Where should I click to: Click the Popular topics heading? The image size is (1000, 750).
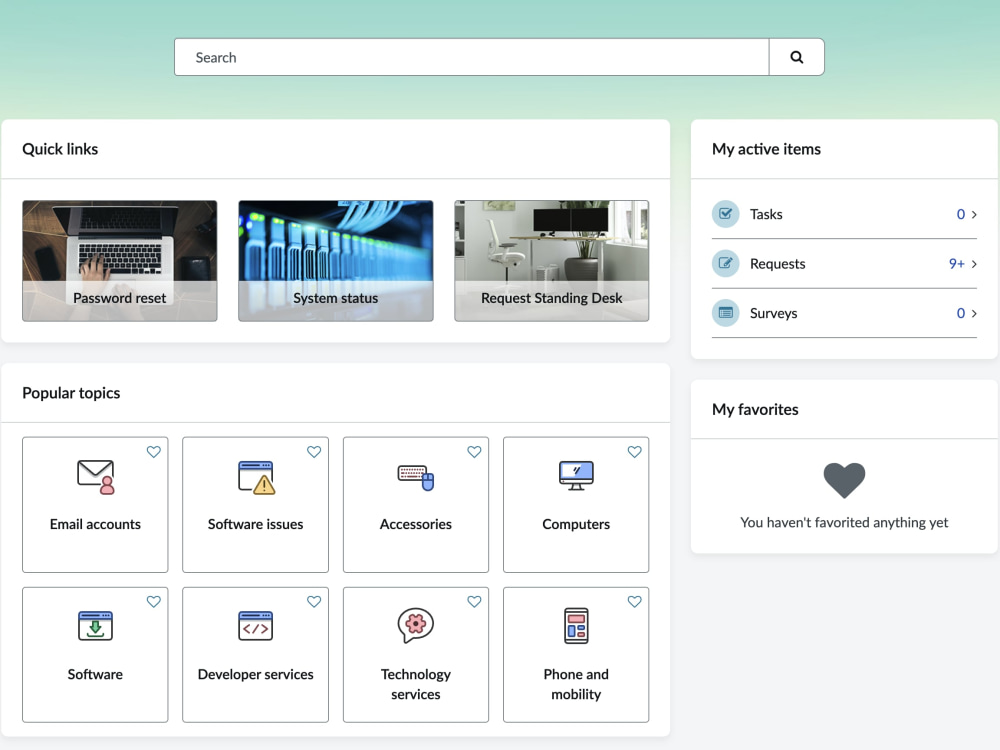pos(71,393)
